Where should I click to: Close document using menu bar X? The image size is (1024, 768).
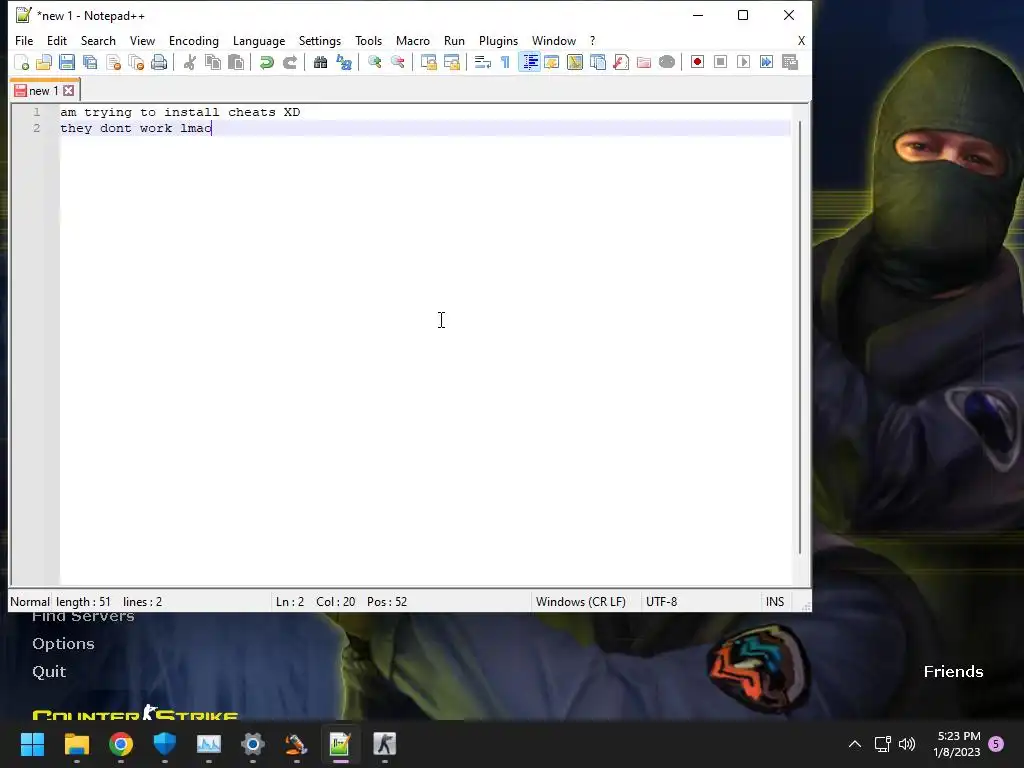801,40
